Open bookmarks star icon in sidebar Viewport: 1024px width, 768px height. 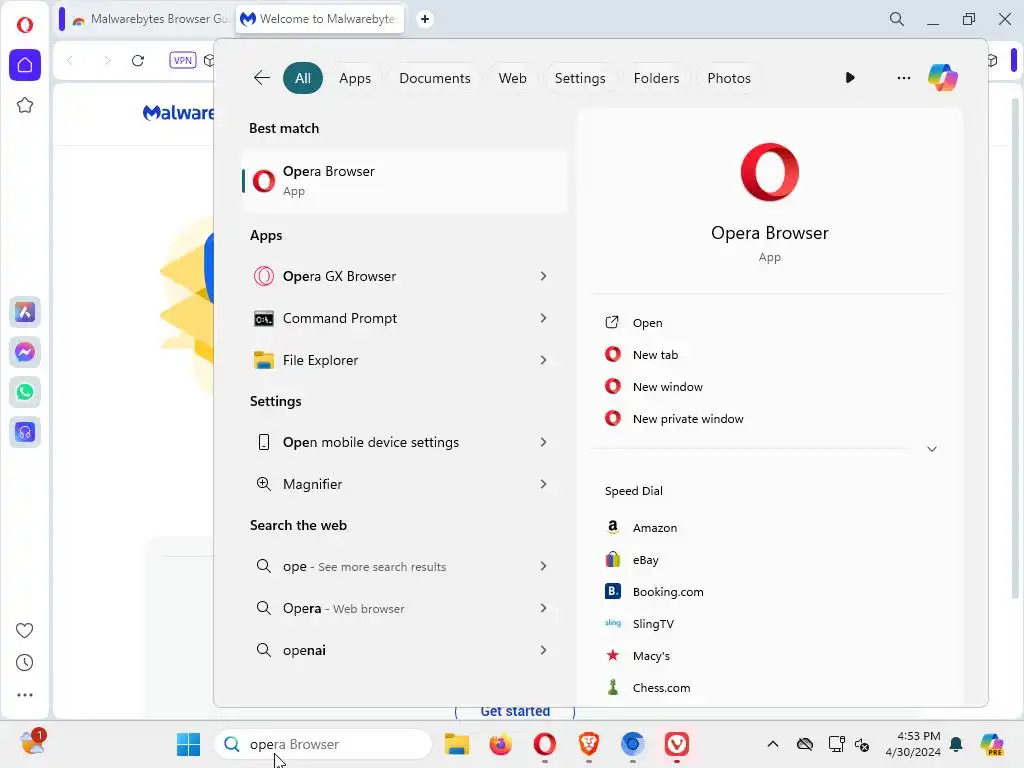(25, 105)
